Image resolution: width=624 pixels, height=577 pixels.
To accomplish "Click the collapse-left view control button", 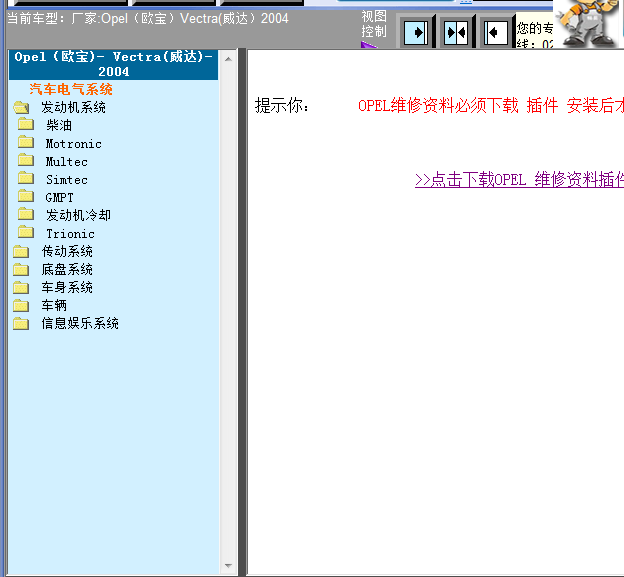I will 496,32.
